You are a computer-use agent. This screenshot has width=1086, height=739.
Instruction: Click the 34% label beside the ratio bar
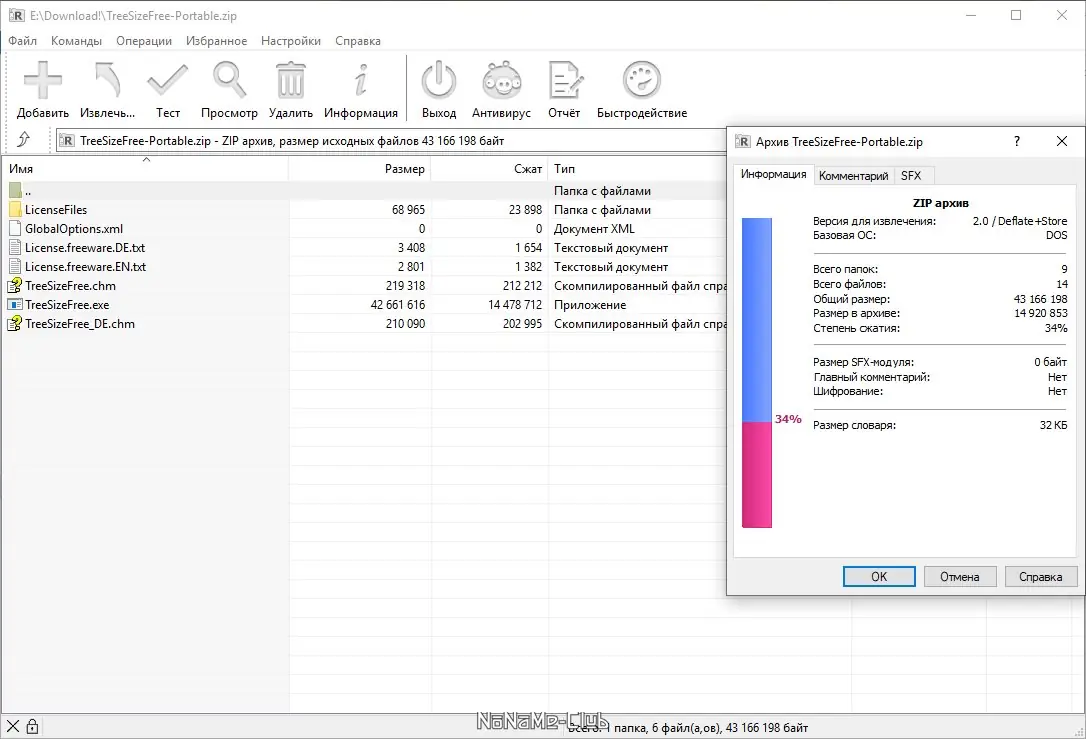(x=788, y=419)
